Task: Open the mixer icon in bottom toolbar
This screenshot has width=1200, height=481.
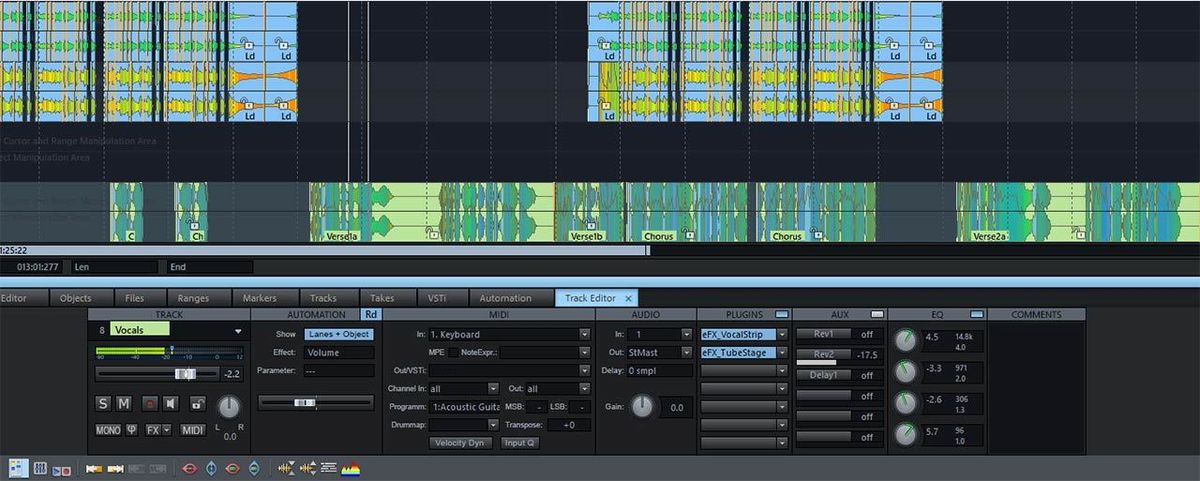Action: tap(41, 468)
